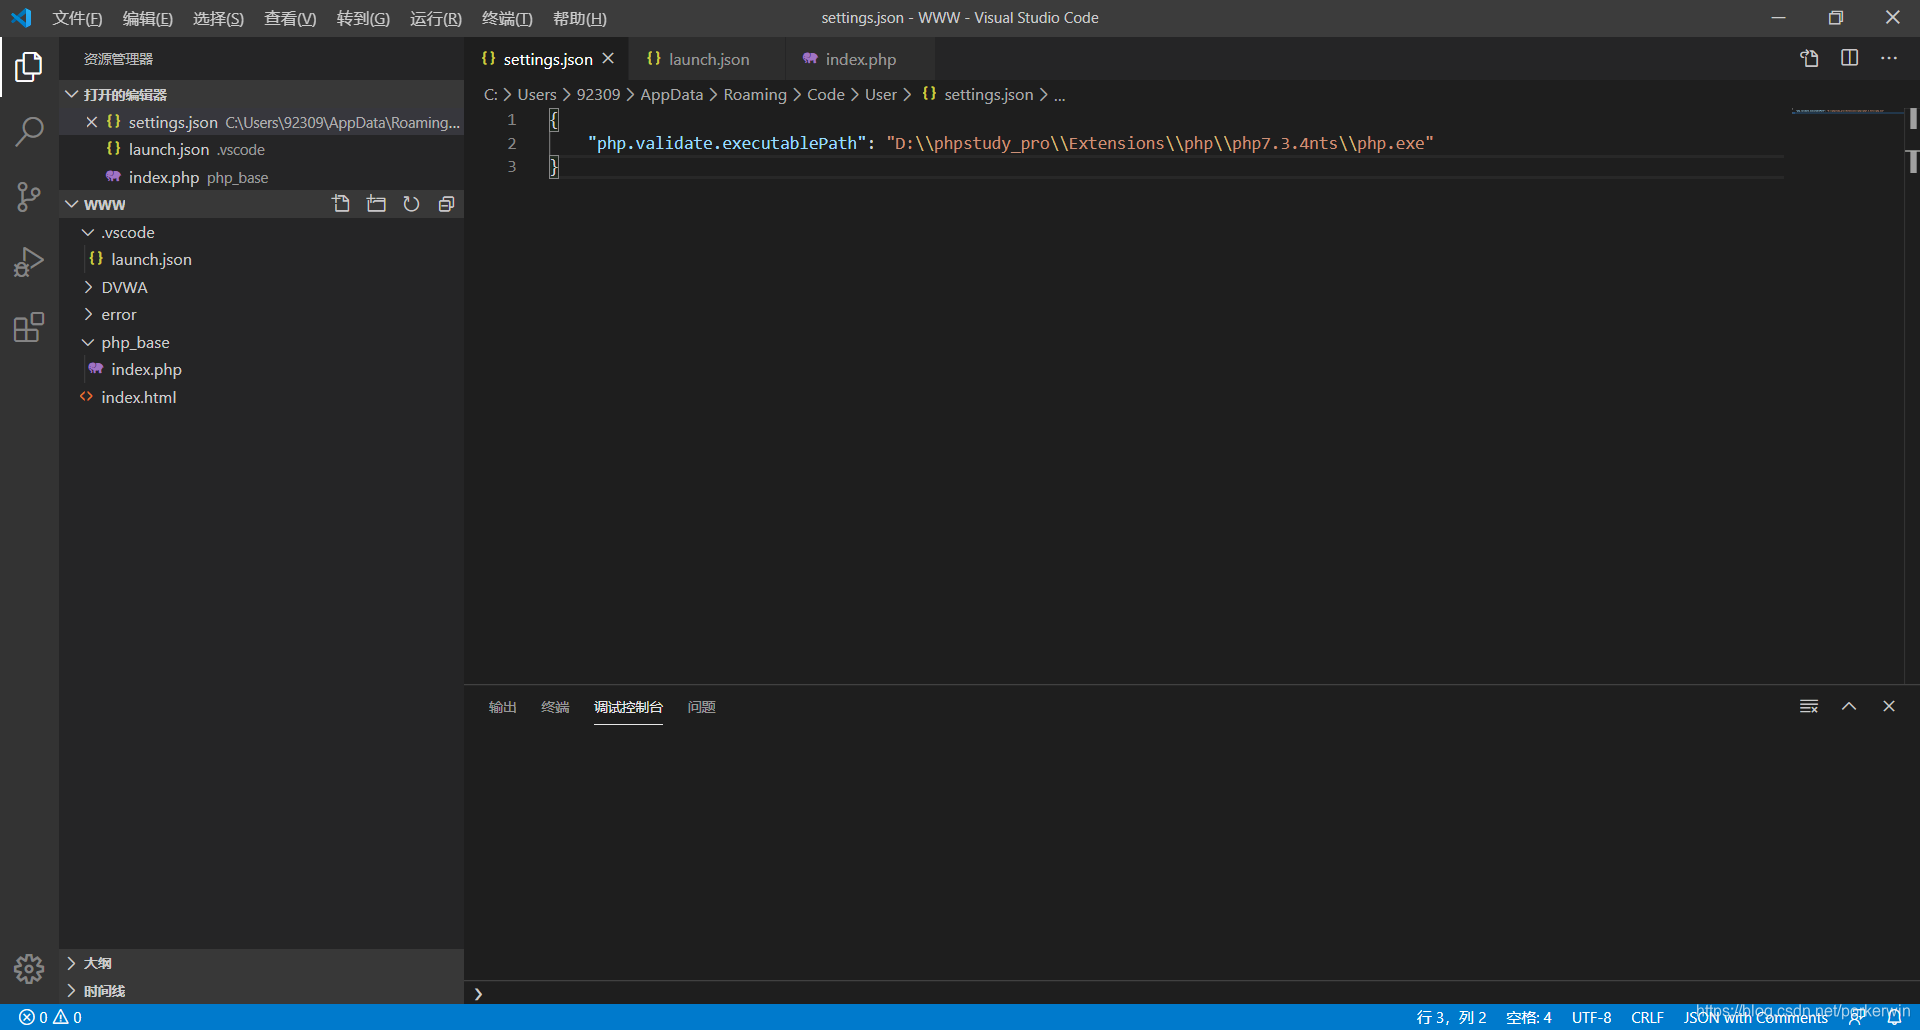Open the Manage gear menu
This screenshot has height=1030, width=1920.
29,968
